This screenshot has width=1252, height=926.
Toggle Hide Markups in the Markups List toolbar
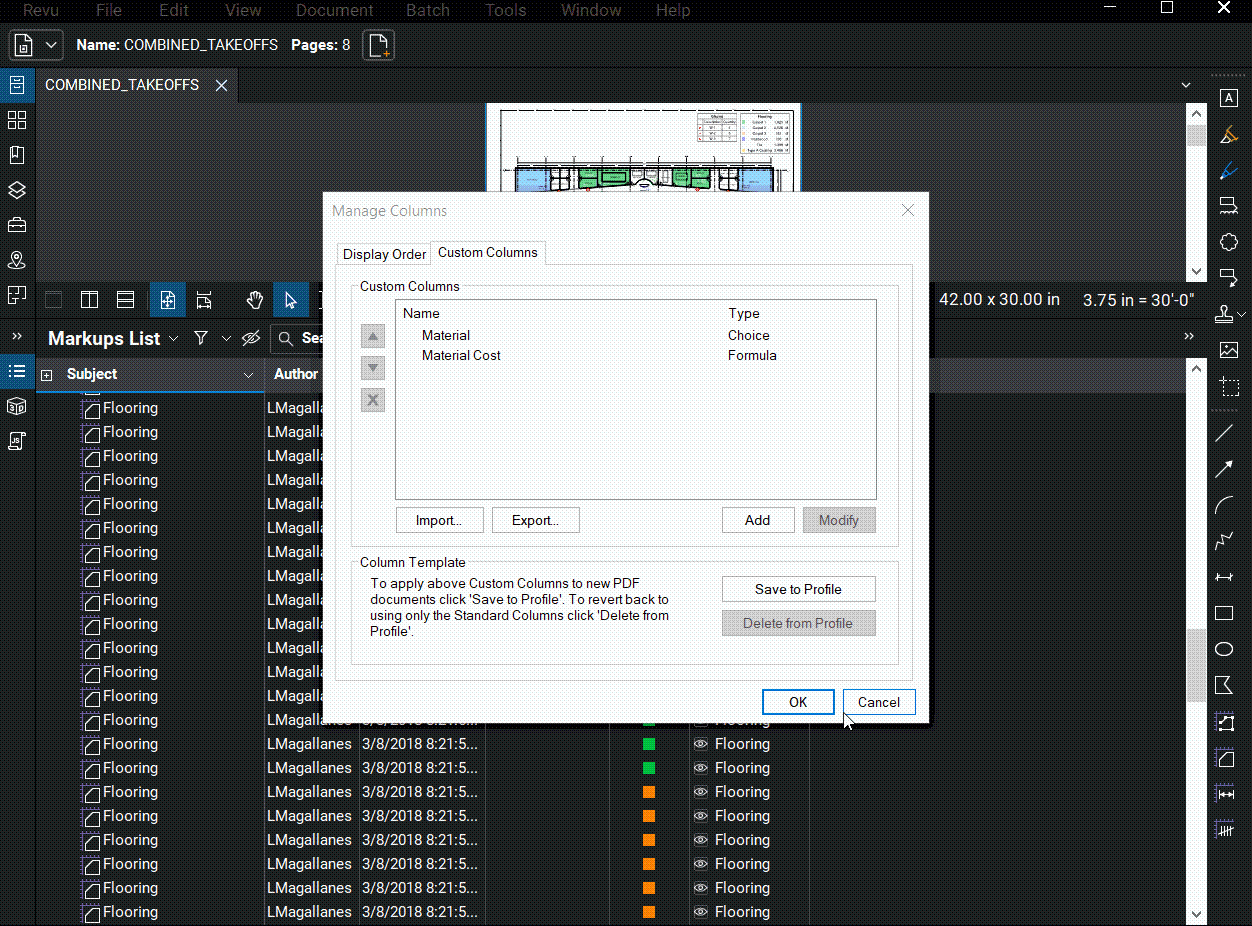pos(250,338)
